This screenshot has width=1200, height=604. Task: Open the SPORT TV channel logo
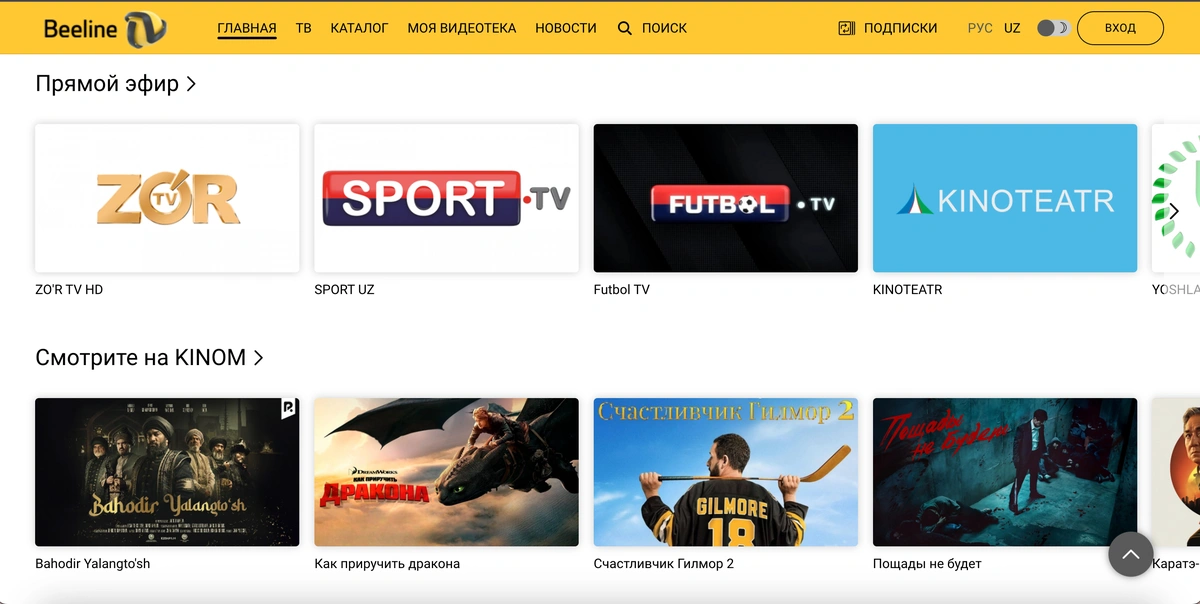pos(446,198)
